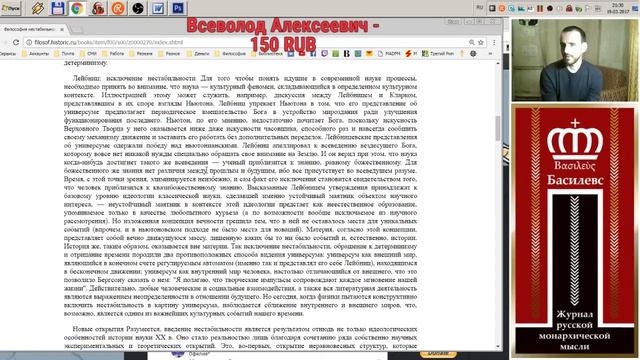Click the page scrollbar down arrow
640x360 pixels.
pos(498,347)
